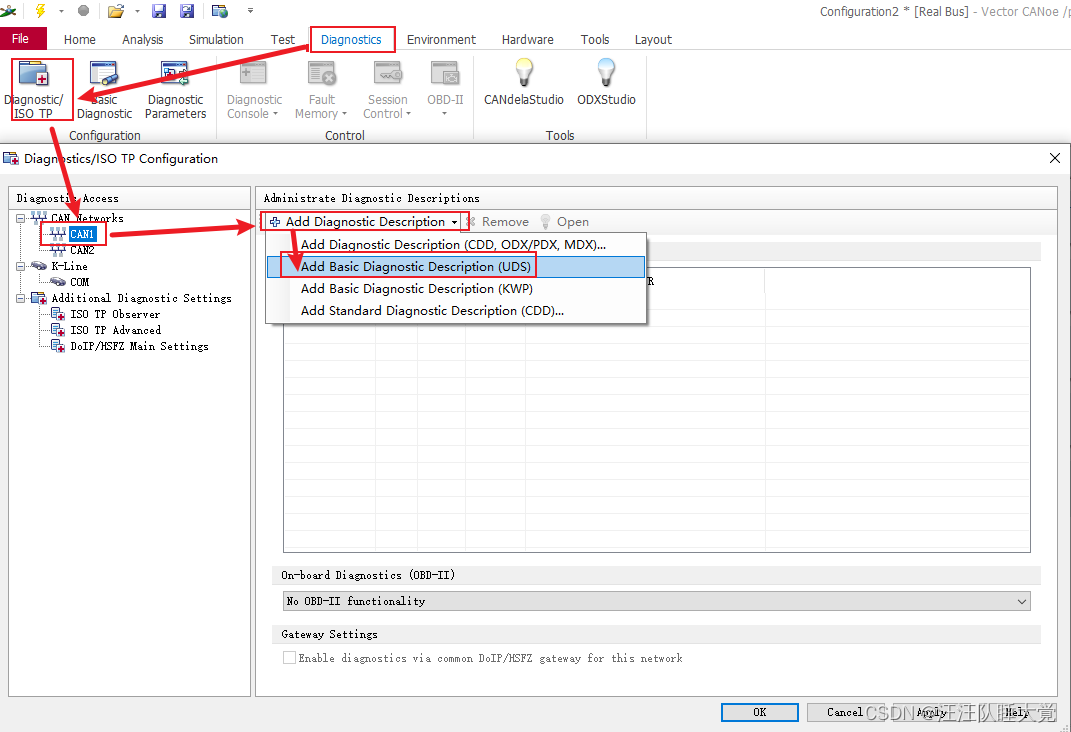
Task: Click the open folder icon in title bar
Action: (x=116, y=11)
